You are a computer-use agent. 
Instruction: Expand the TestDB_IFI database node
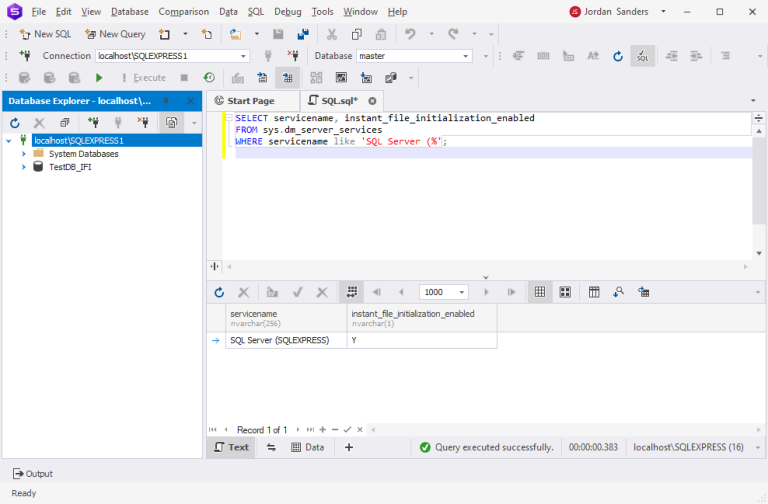[x=23, y=167]
